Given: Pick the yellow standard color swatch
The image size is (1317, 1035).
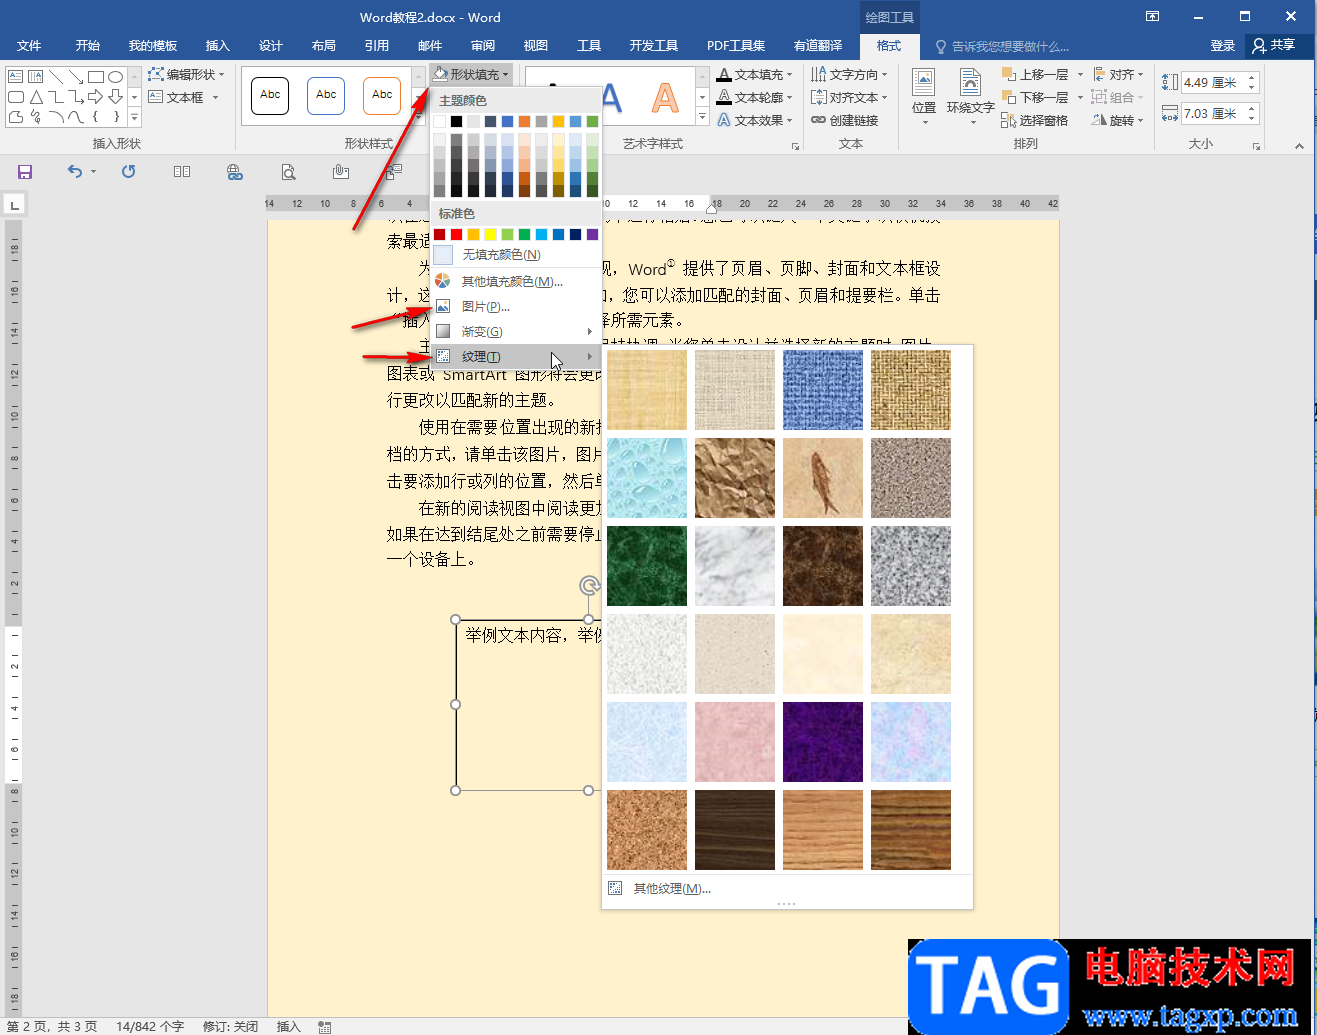Looking at the screenshot, I should coord(490,234).
